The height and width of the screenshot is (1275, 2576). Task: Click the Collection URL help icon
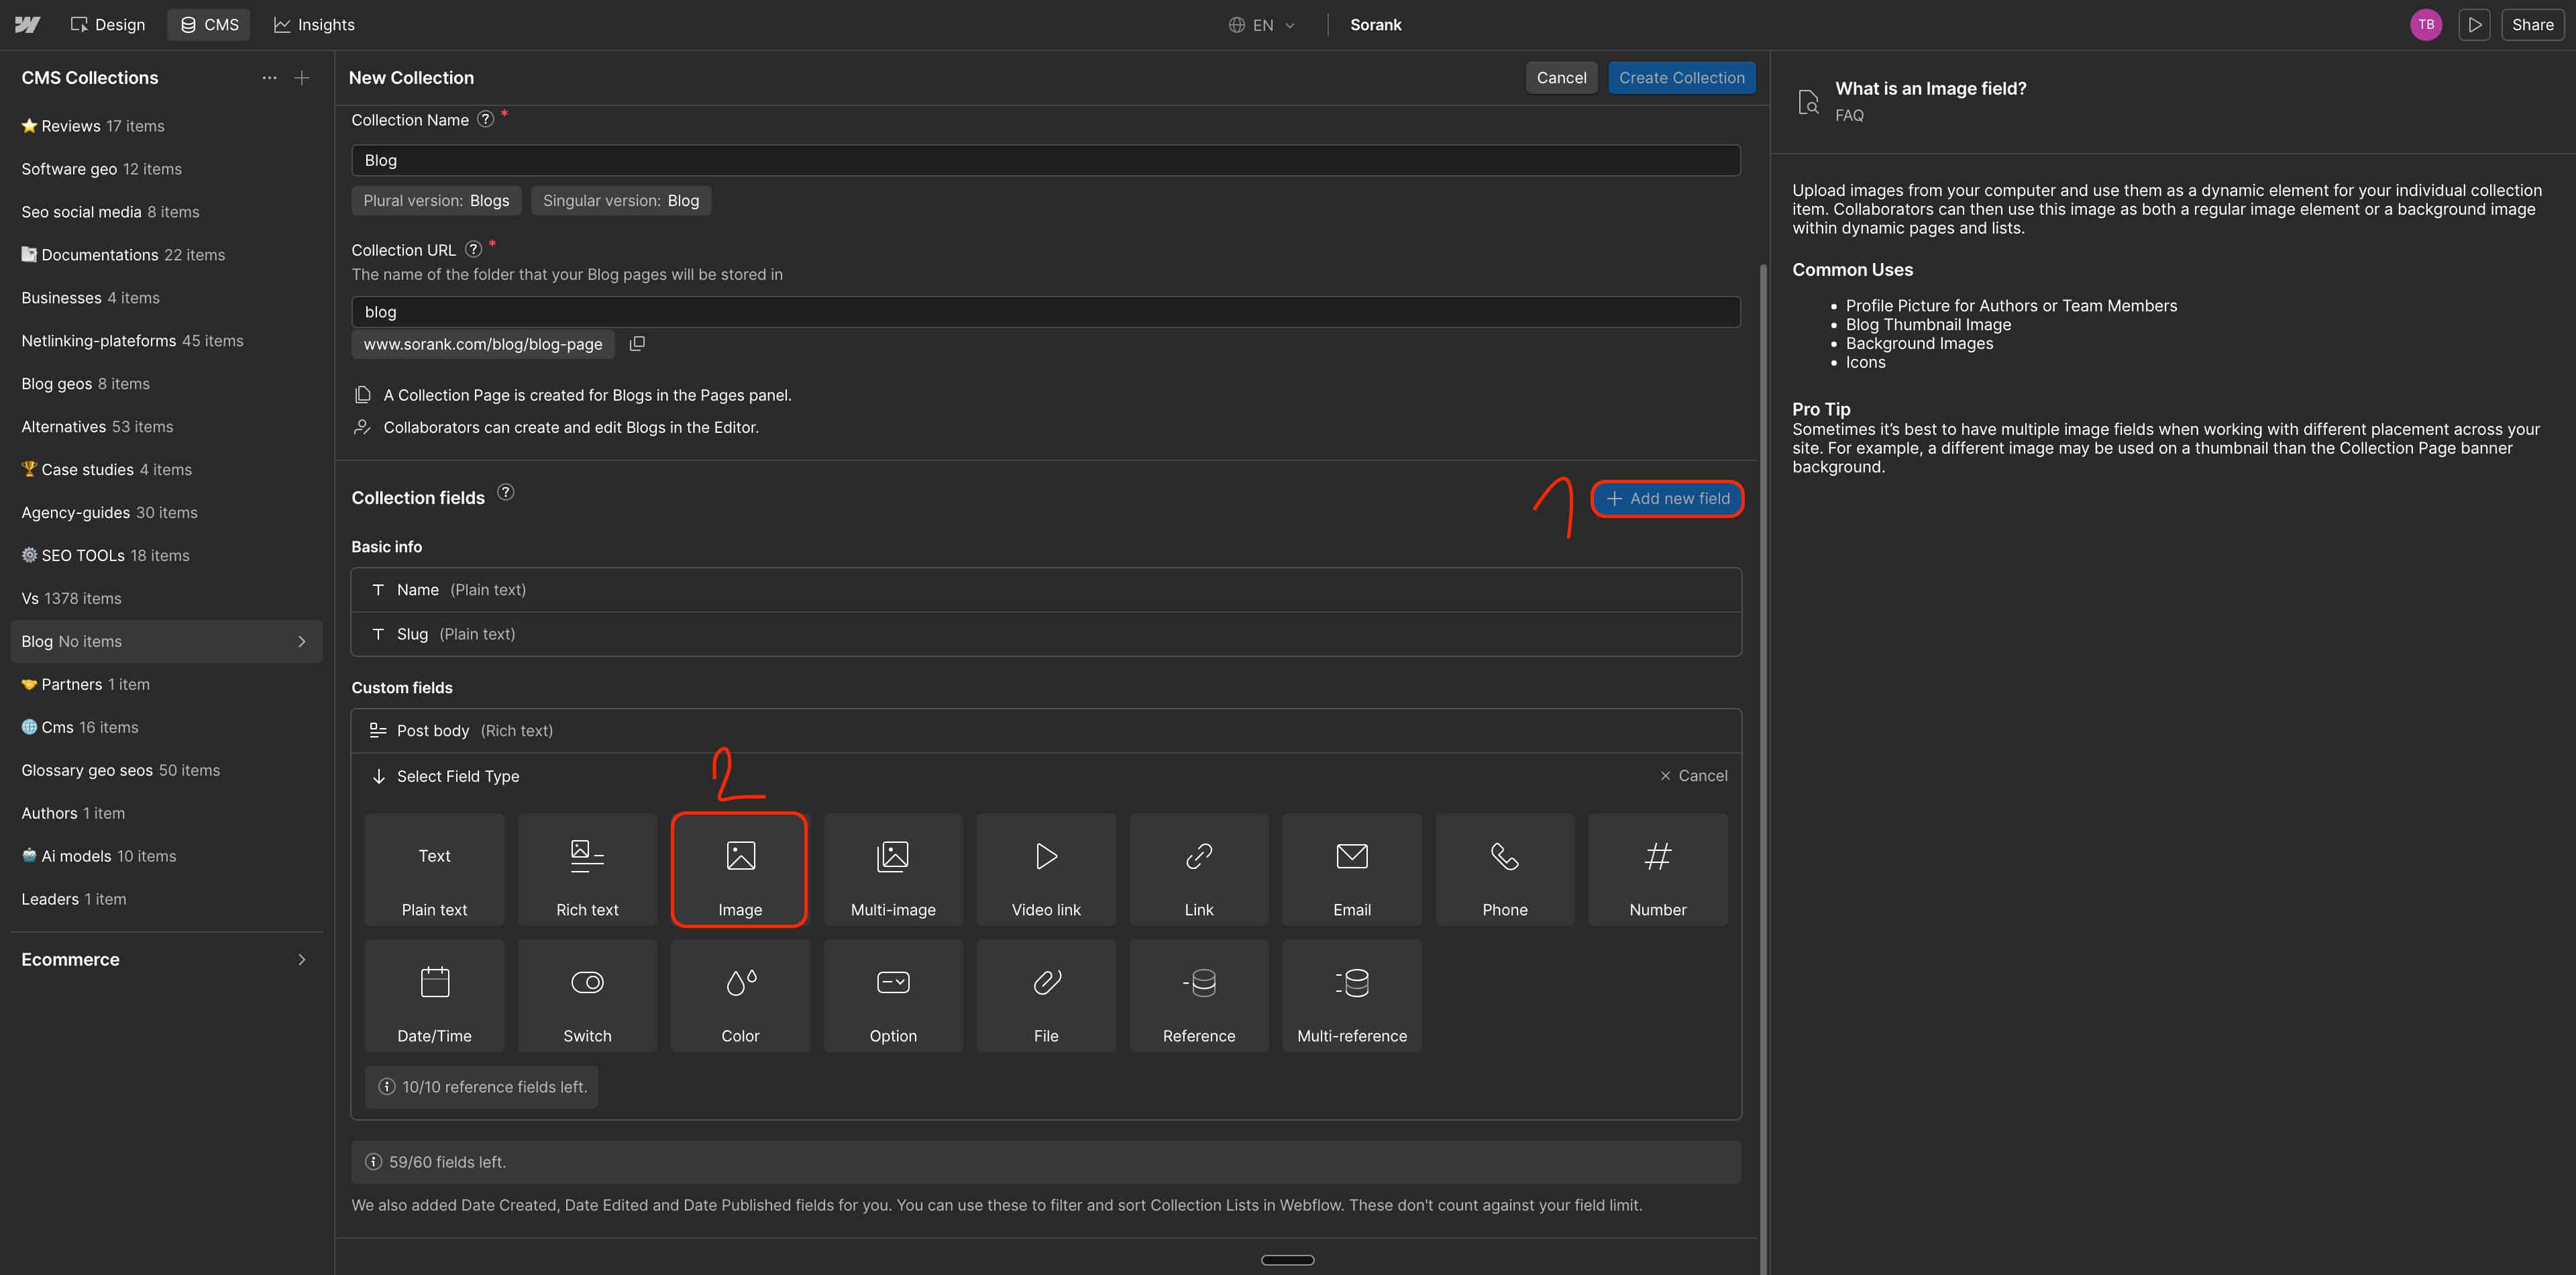pyautogui.click(x=473, y=249)
